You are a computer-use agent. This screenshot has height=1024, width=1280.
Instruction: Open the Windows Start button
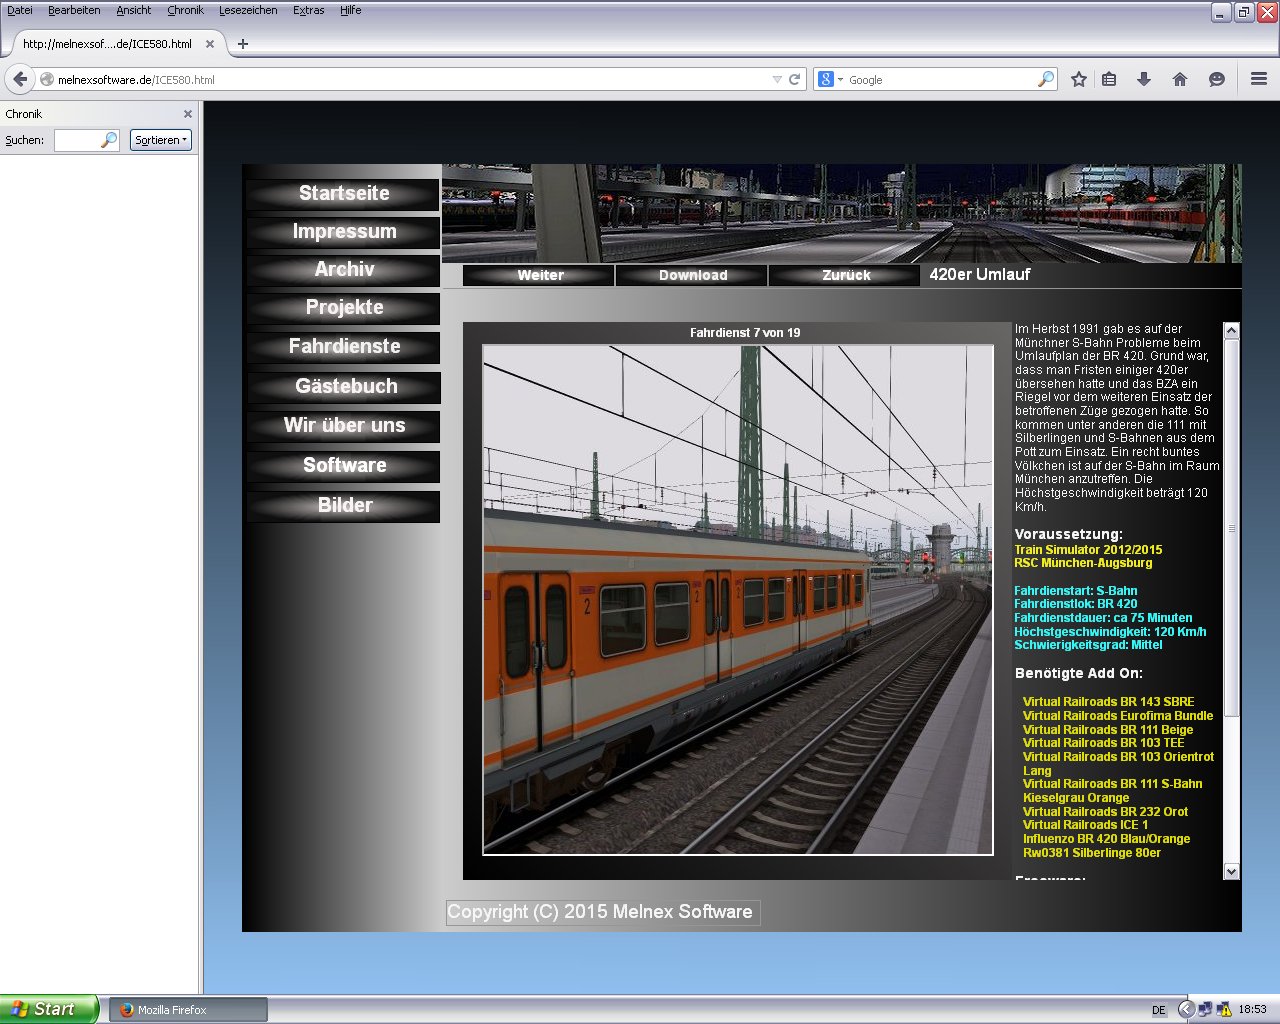(x=48, y=1009)
